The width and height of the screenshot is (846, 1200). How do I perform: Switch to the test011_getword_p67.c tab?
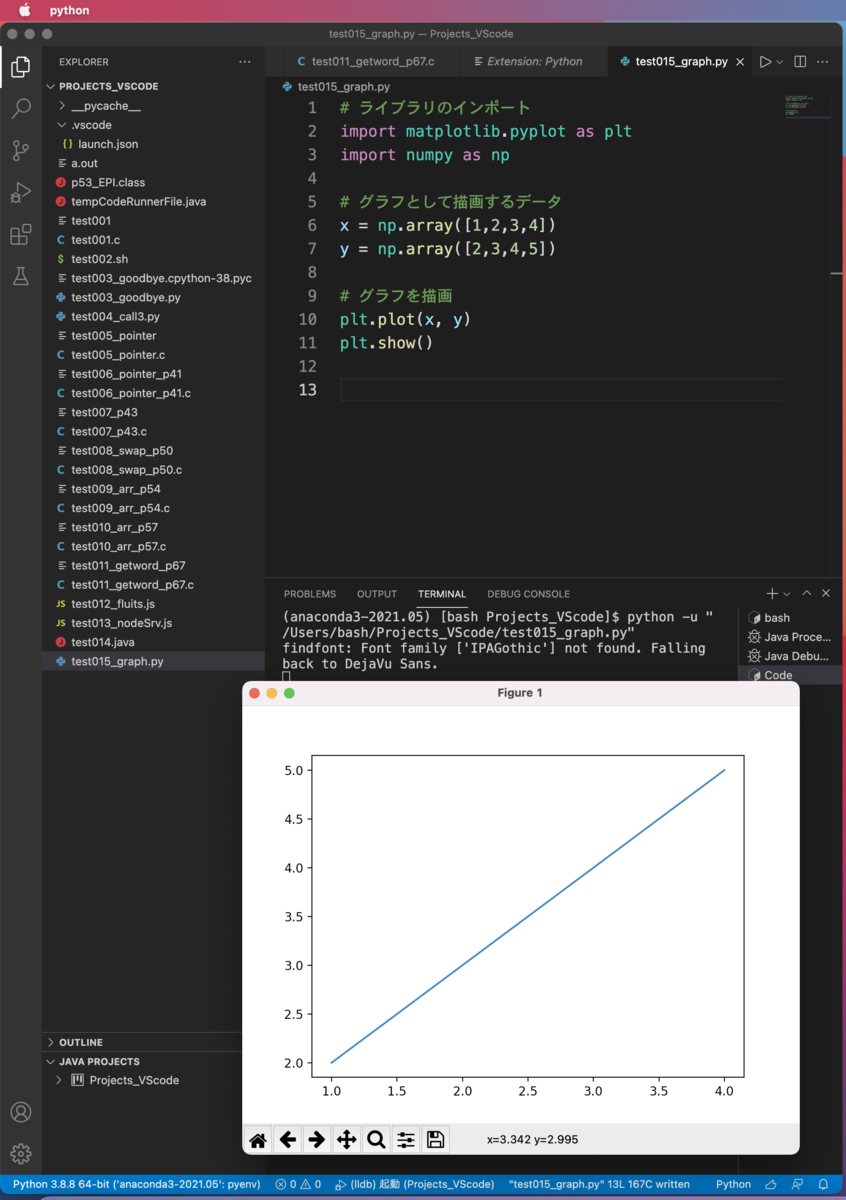click(x=373, y=62)
